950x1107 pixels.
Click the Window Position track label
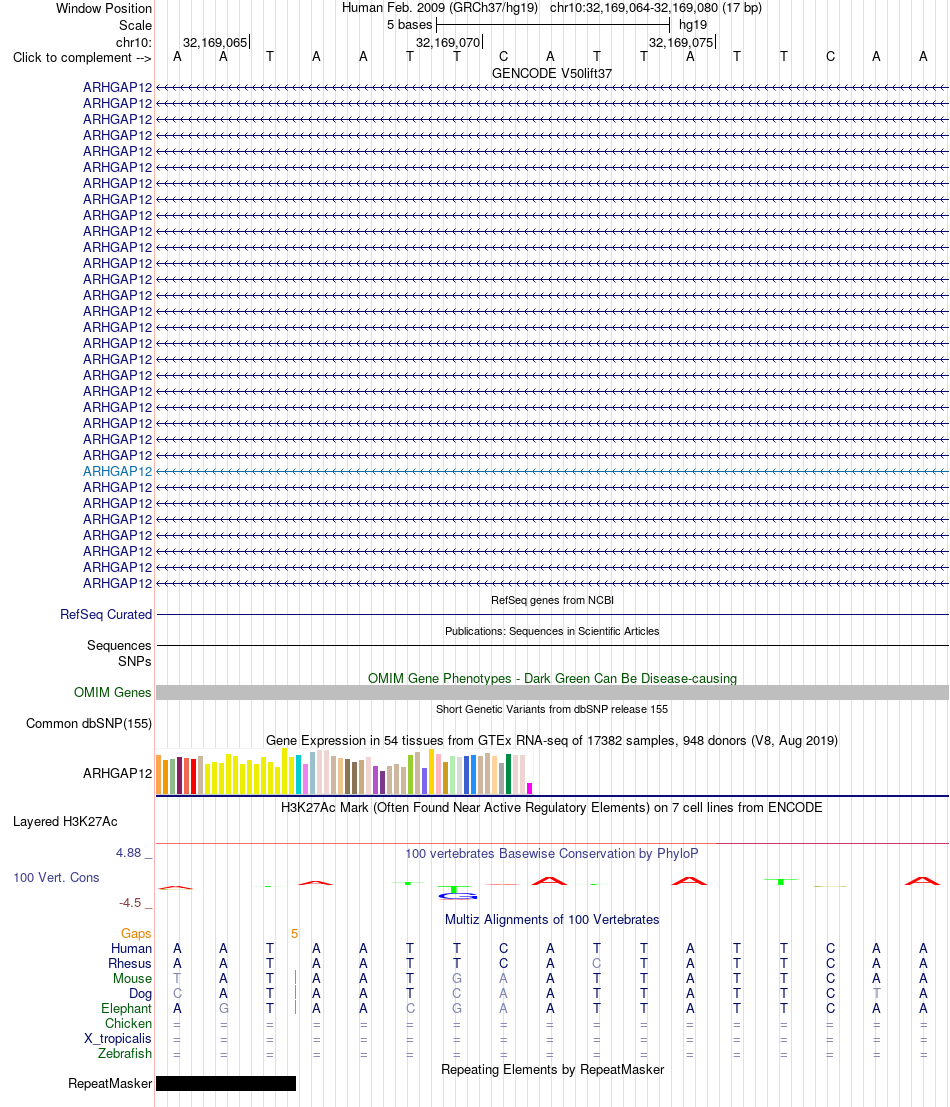pos(104,8)
